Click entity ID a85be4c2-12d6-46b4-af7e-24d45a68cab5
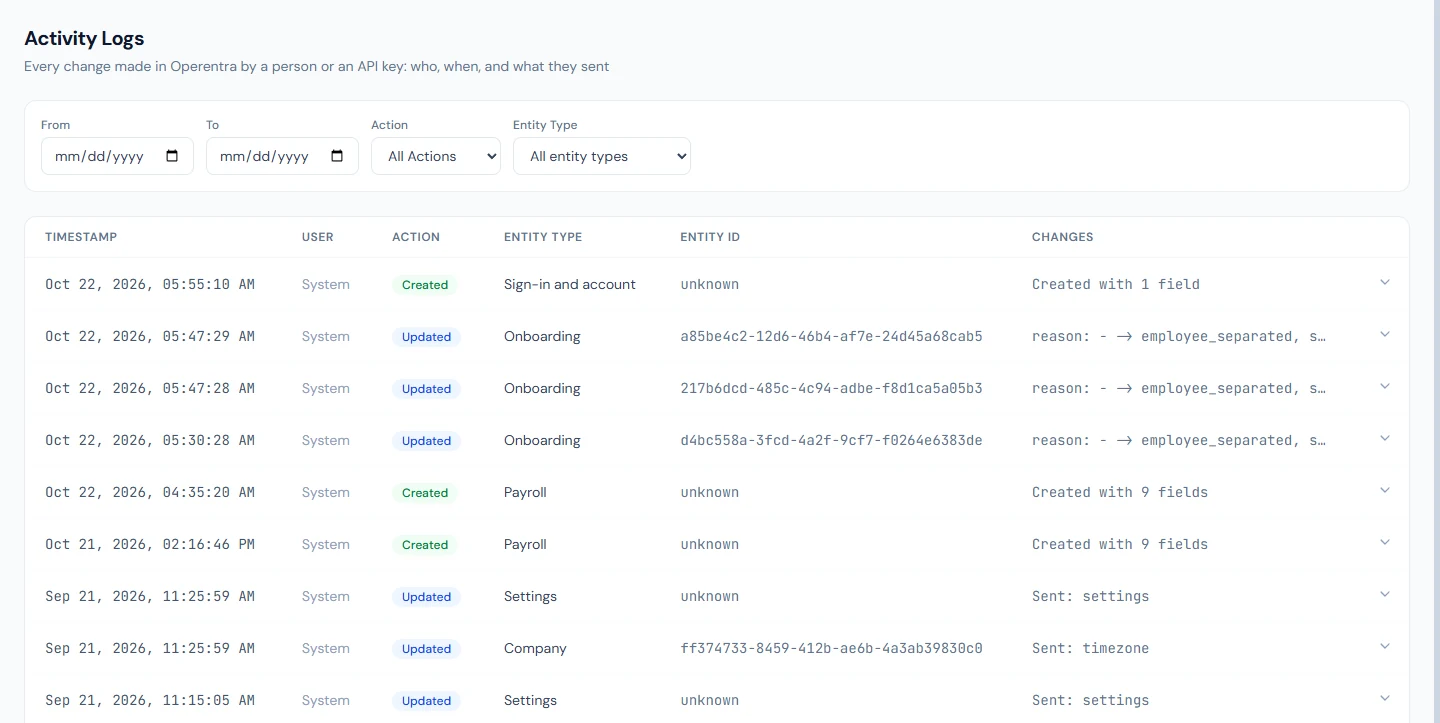The width and height of the screenshot is (1440, 723). pyautogui.click(x=831, y=336)
